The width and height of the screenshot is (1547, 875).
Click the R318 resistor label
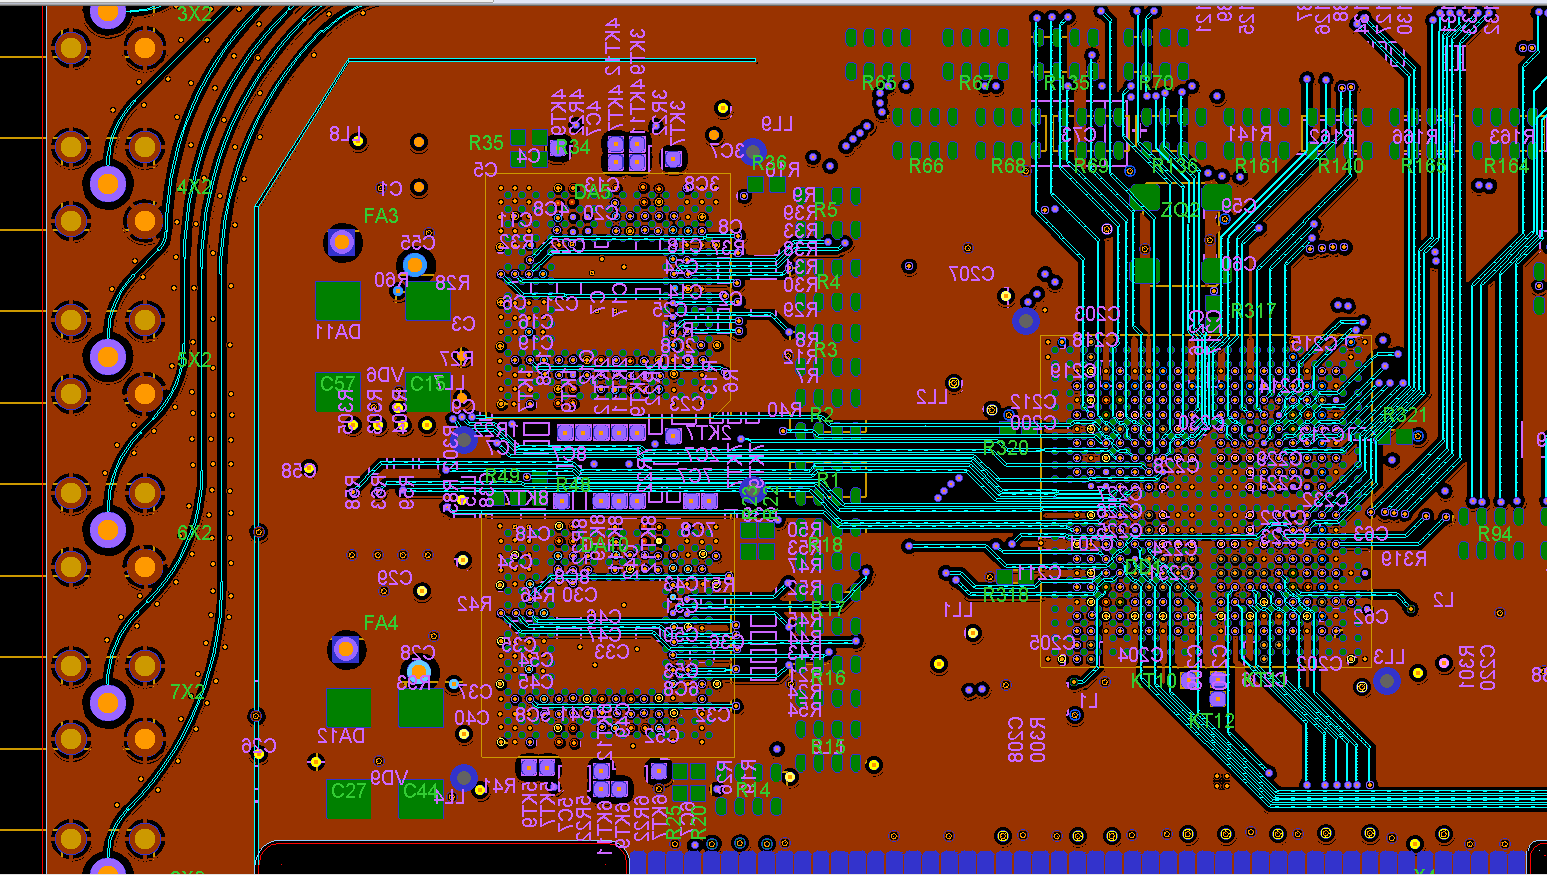tap(1006, 595)
